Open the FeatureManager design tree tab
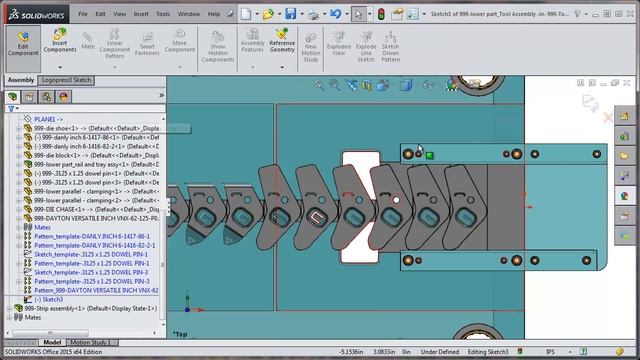Screen dimensions: 640x360 tap(13, 97)
